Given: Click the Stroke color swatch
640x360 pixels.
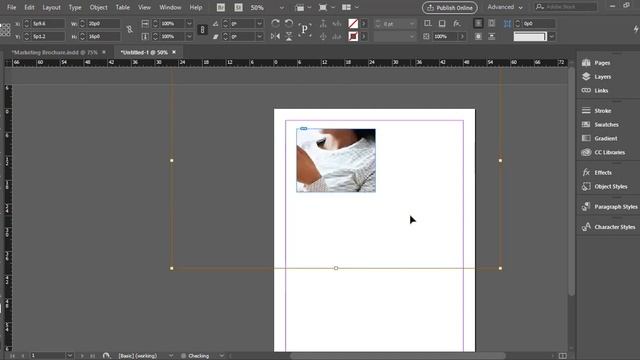Looking at the screenshot, I should pos(353,36).
